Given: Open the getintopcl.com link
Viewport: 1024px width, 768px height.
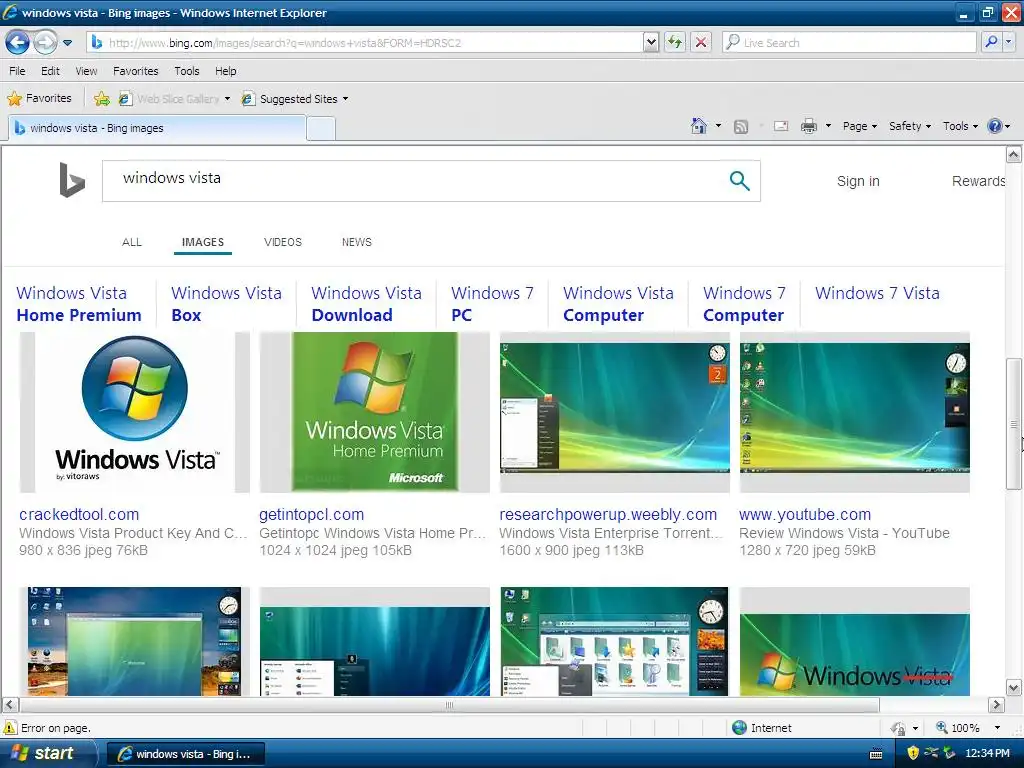Looking at the screenshot, I should [312, 515].
